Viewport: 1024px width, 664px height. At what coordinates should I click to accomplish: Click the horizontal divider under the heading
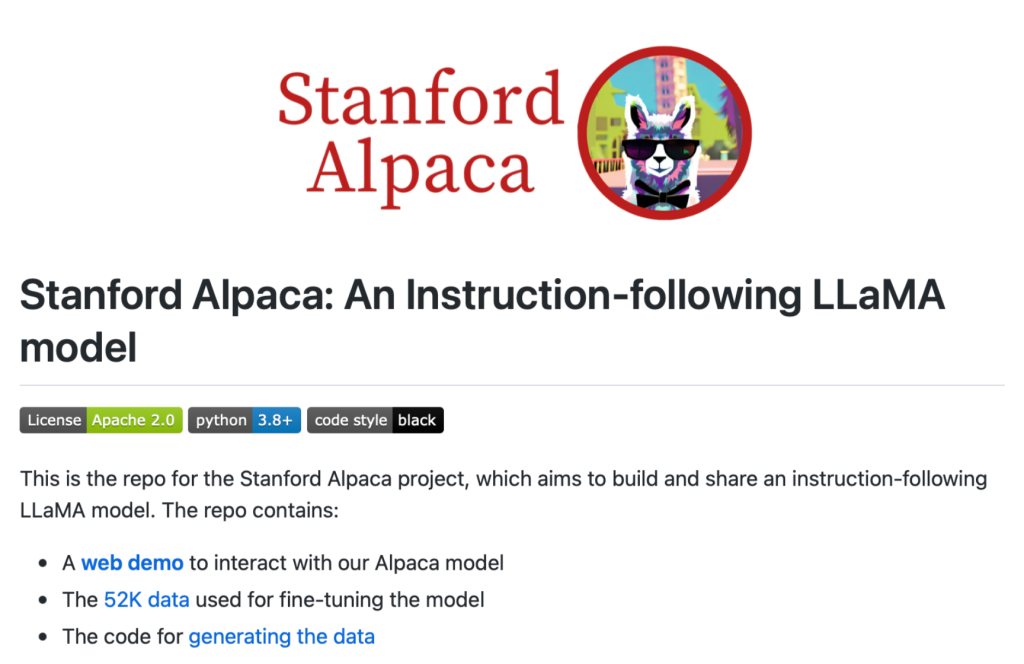click(x=512, y=385)
